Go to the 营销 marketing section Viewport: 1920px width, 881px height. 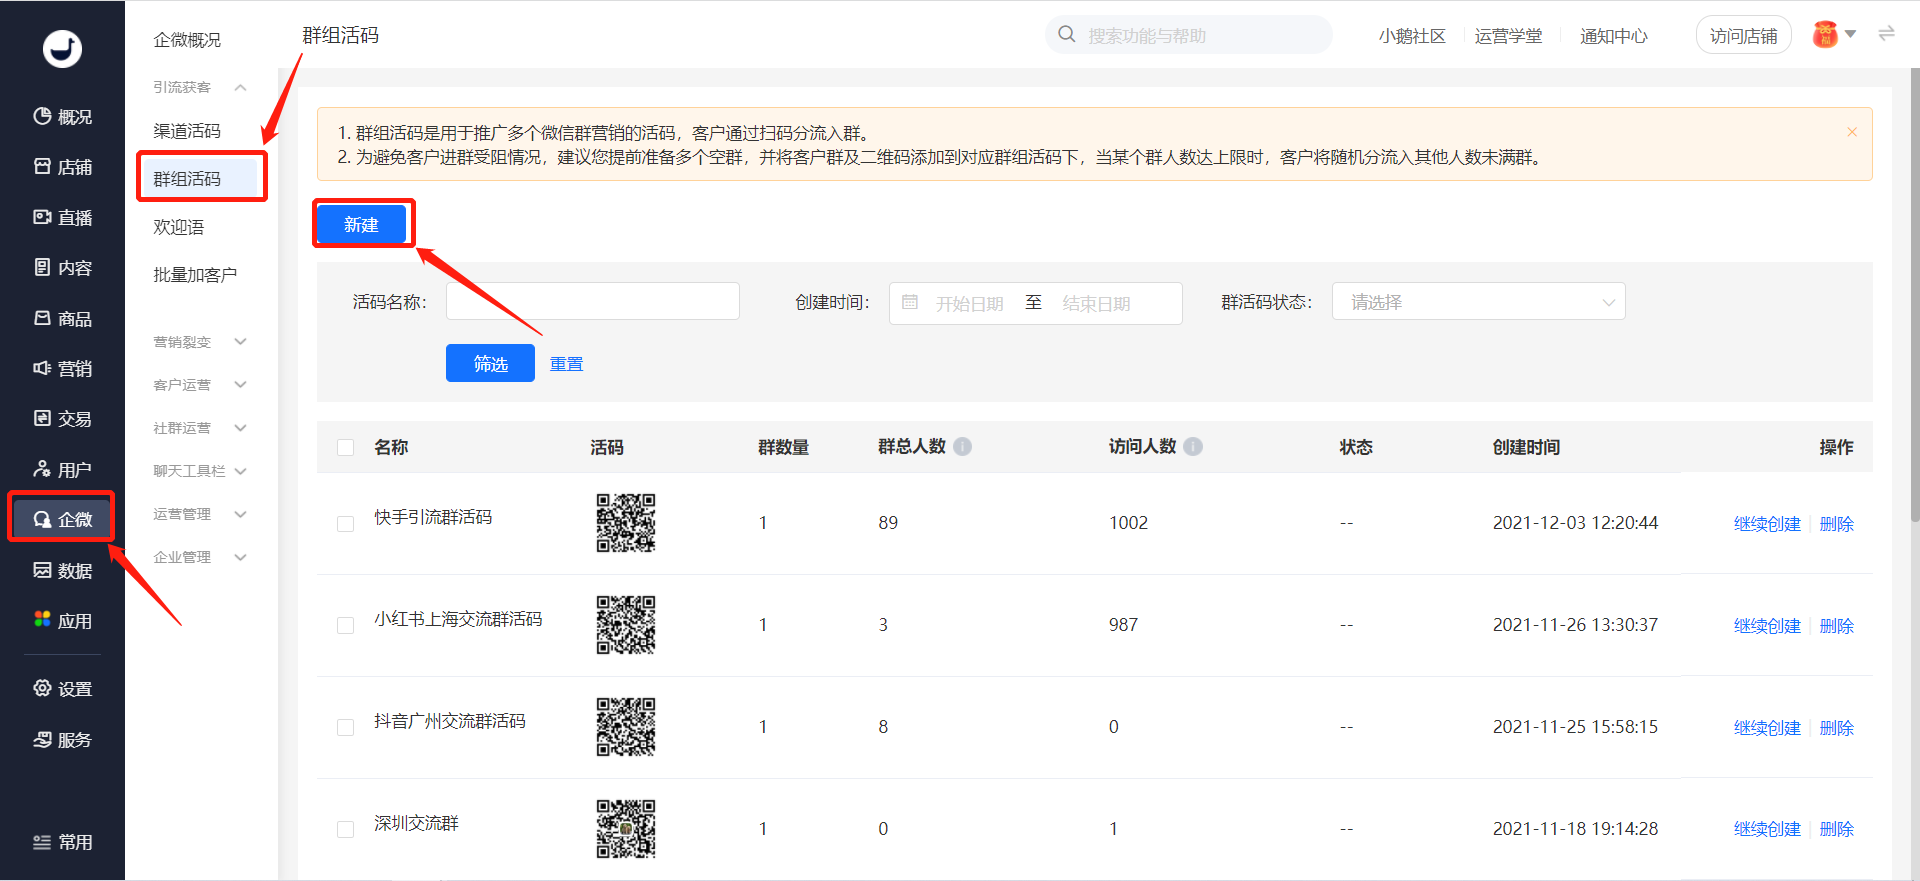pos(62,368)
